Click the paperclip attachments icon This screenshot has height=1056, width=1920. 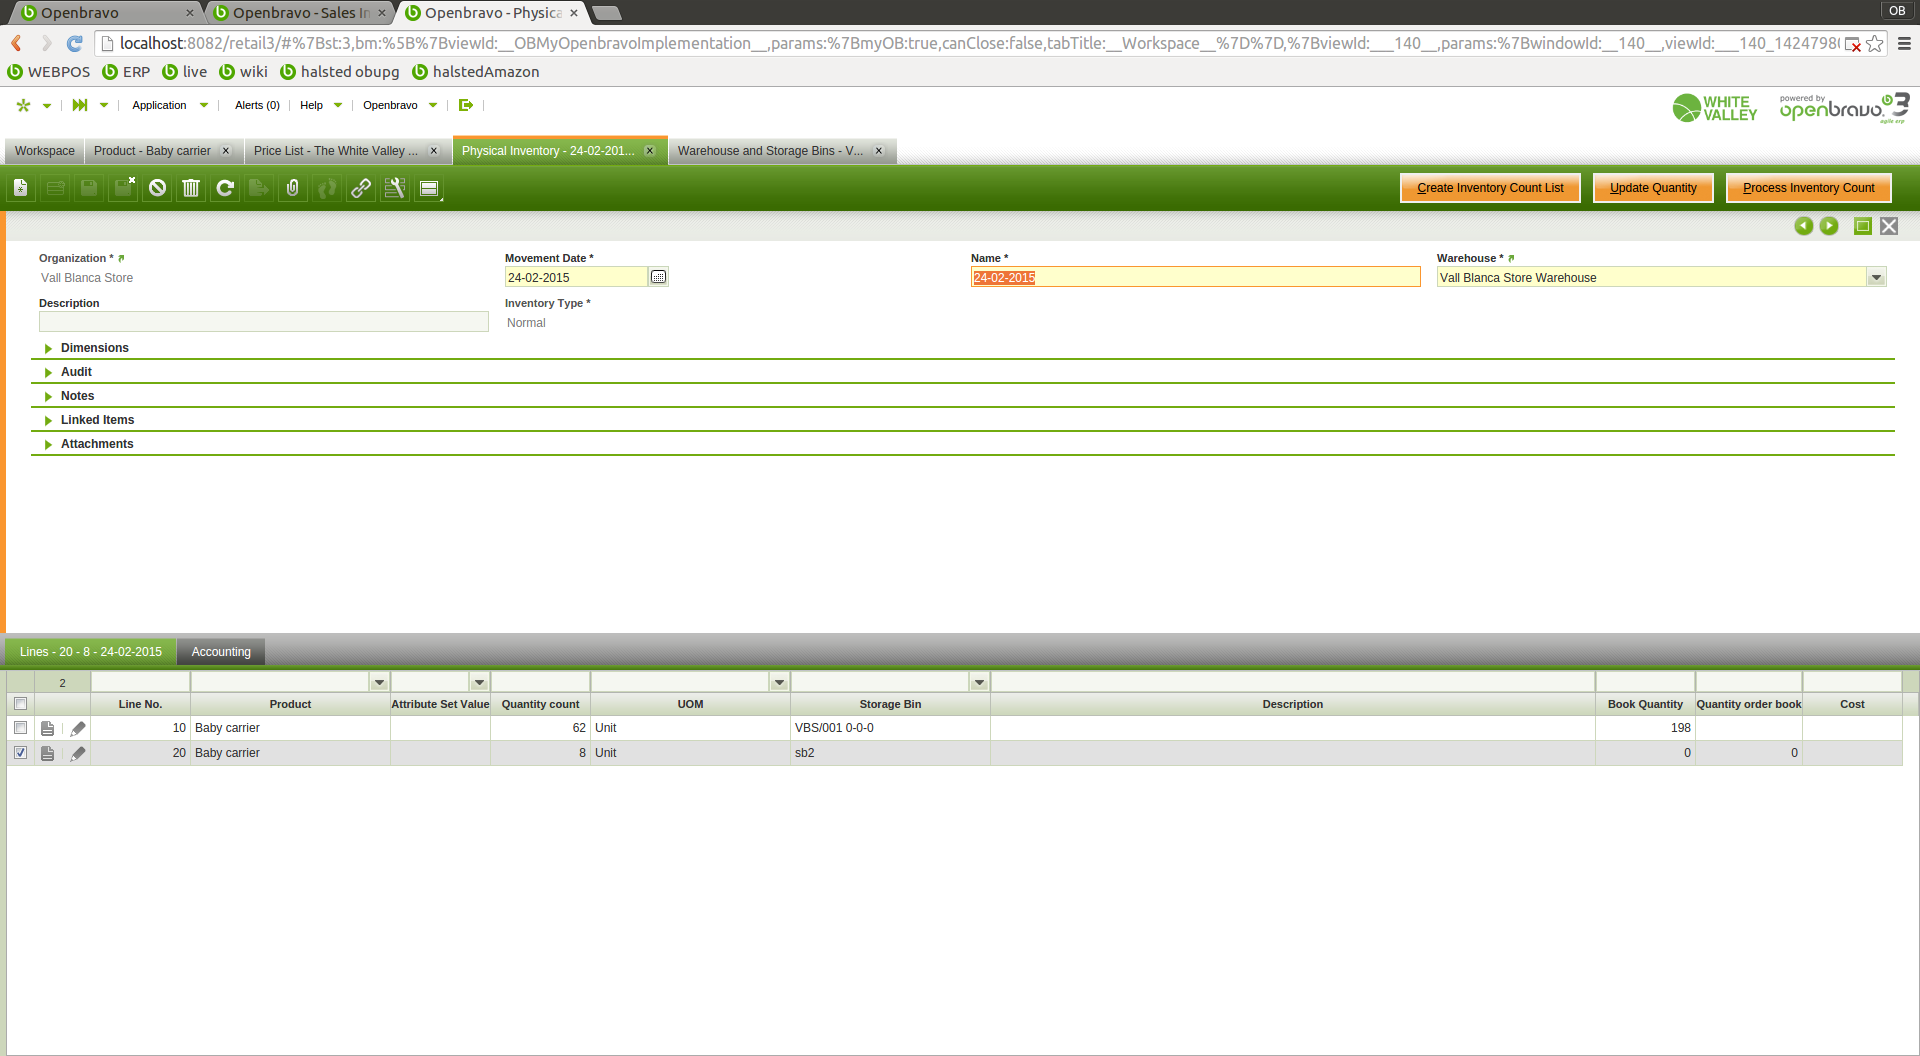click(293, 188)
